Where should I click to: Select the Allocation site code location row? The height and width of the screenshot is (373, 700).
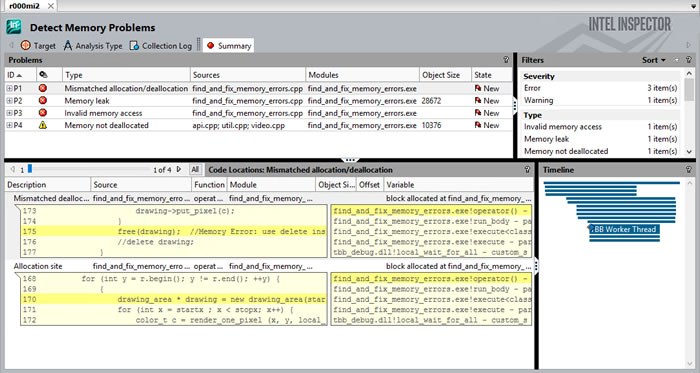(x=269, y=266)
